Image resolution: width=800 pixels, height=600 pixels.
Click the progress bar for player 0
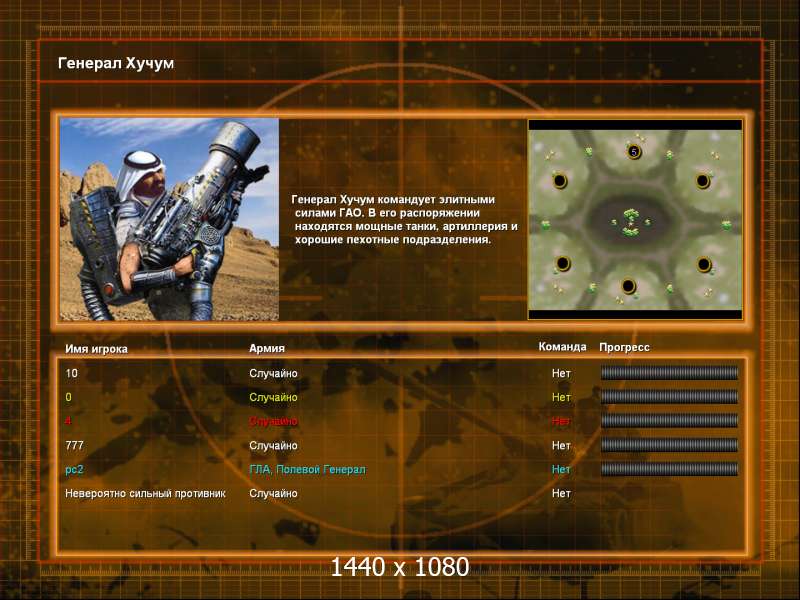[x=669, y=397]
